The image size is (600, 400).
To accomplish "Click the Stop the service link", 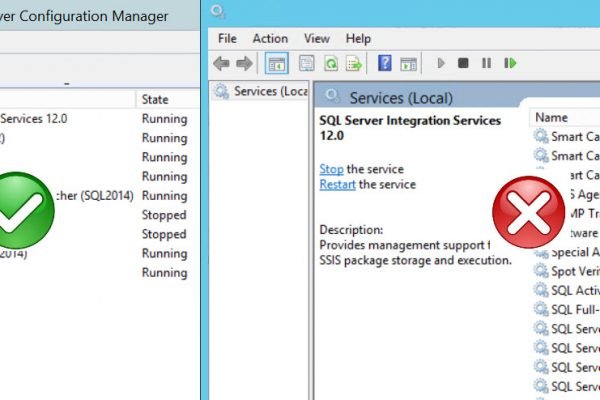I will point(331,169).
